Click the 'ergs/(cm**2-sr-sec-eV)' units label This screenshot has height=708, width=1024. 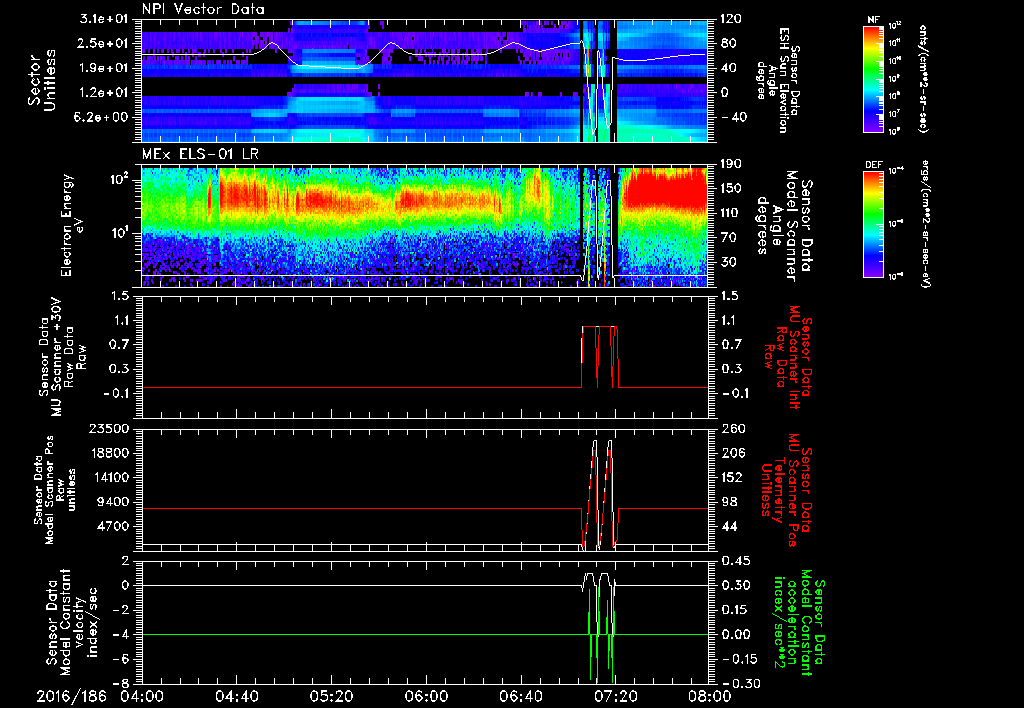pyautogui.click(x=925, y=224)
